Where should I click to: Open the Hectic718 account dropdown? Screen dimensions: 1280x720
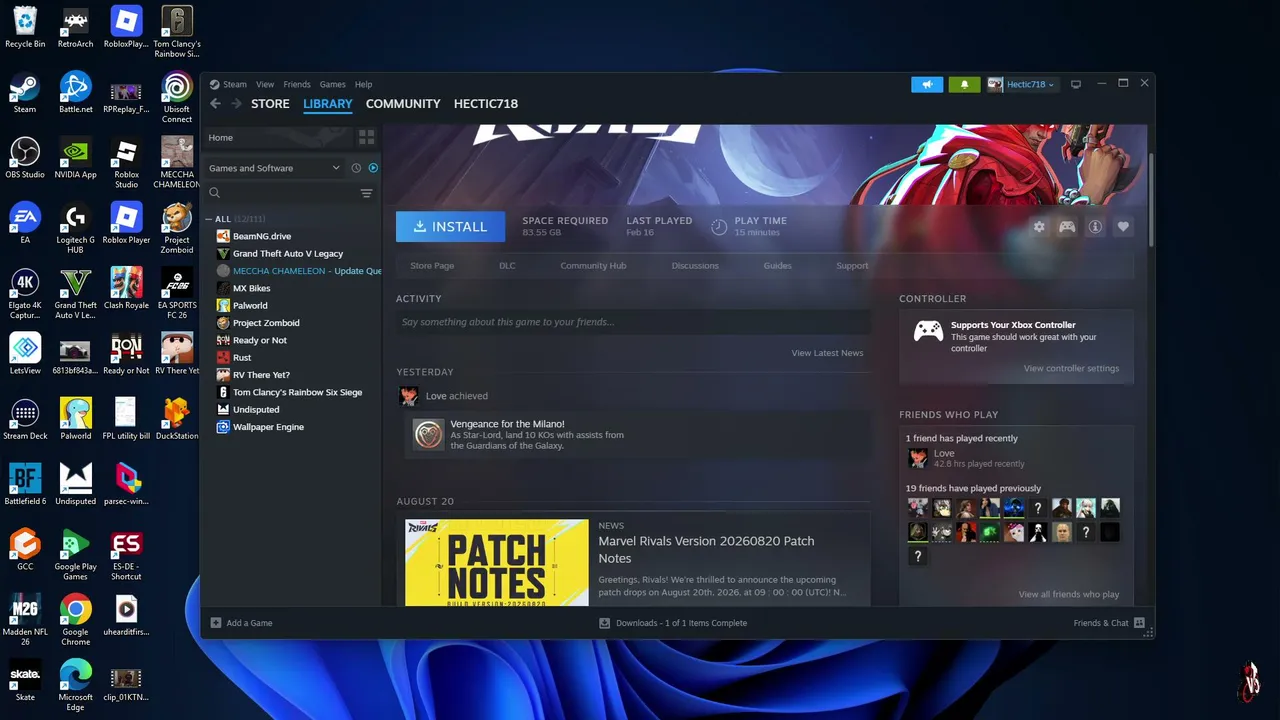(1021, 84)
